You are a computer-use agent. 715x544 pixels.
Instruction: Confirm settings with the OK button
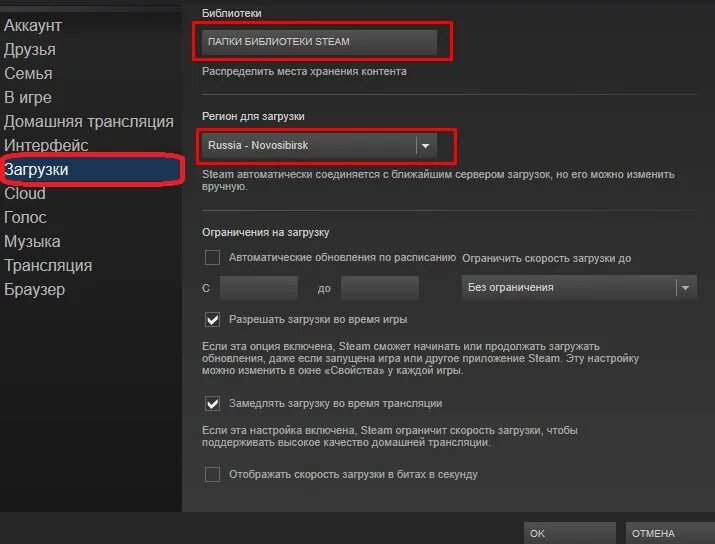[570, 533]
